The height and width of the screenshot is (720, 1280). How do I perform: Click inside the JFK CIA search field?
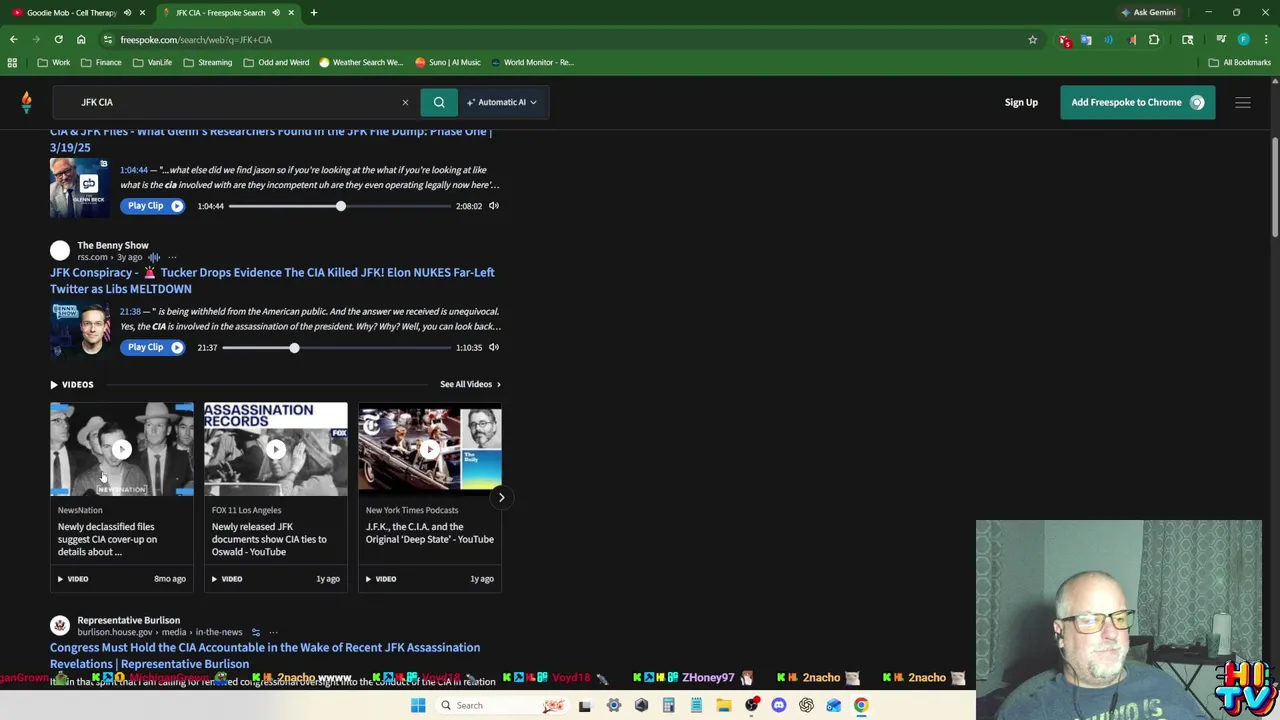pos(235,102)
